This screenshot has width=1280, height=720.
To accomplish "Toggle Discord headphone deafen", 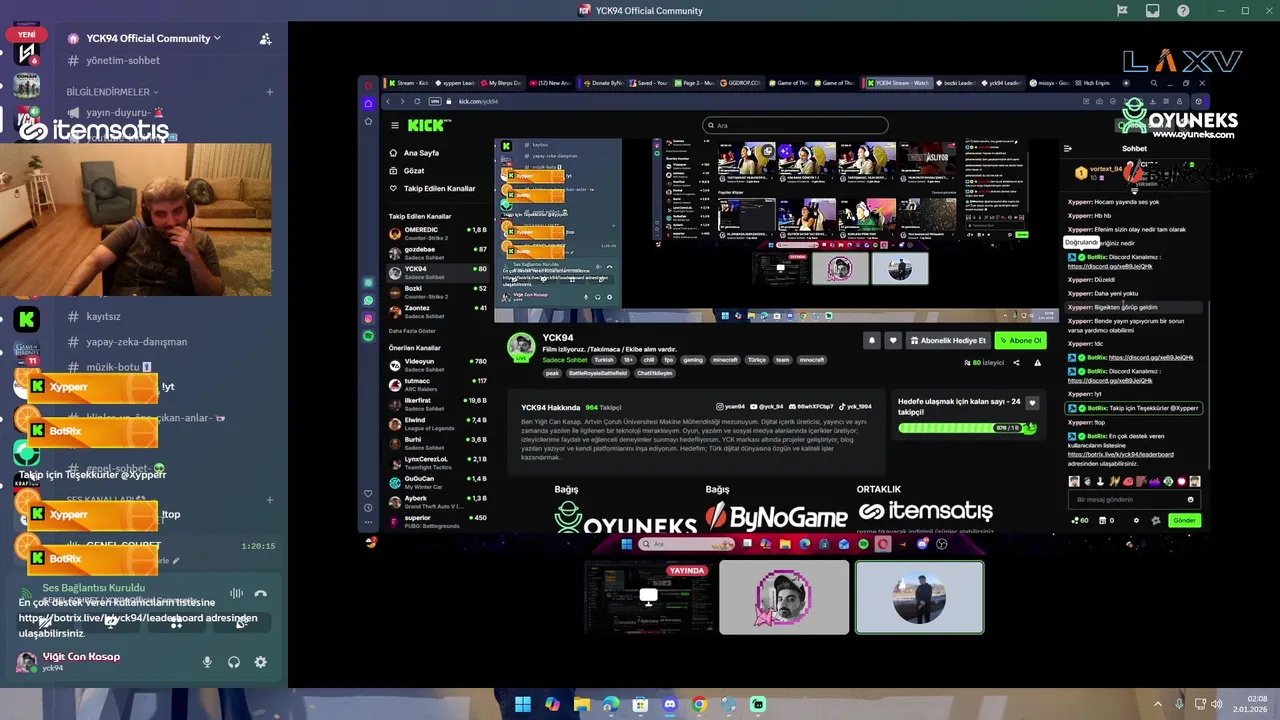I will [x=234, y=662].
